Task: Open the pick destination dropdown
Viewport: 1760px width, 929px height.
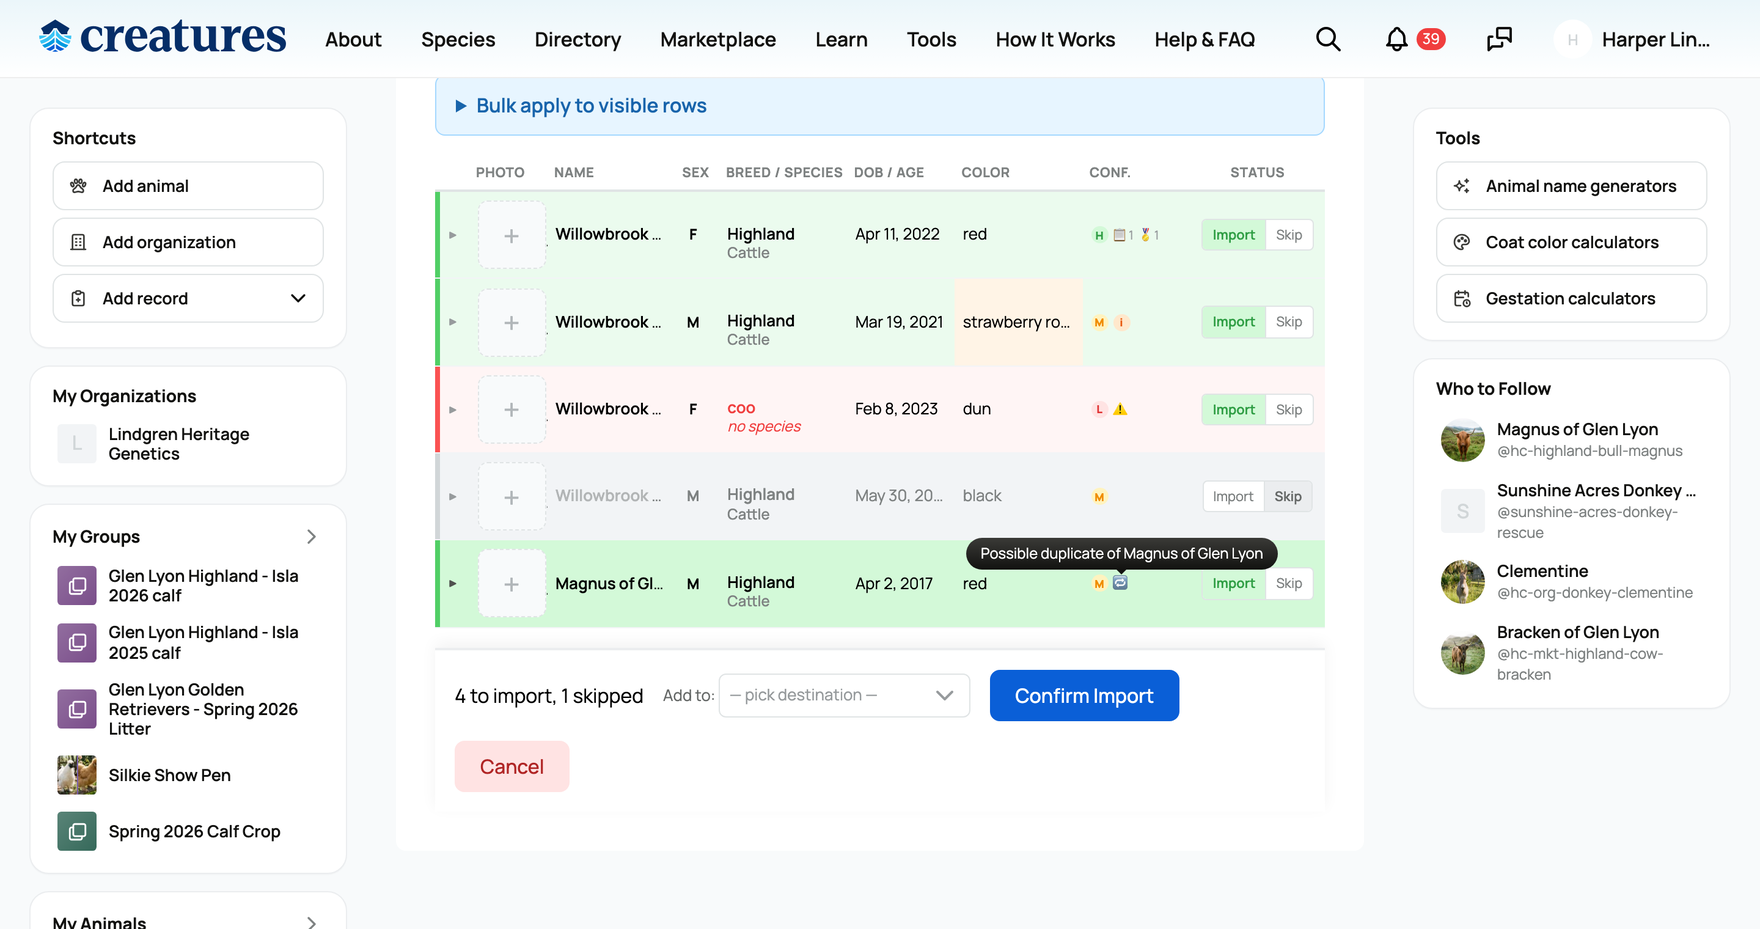Action: tap(844, 695)
